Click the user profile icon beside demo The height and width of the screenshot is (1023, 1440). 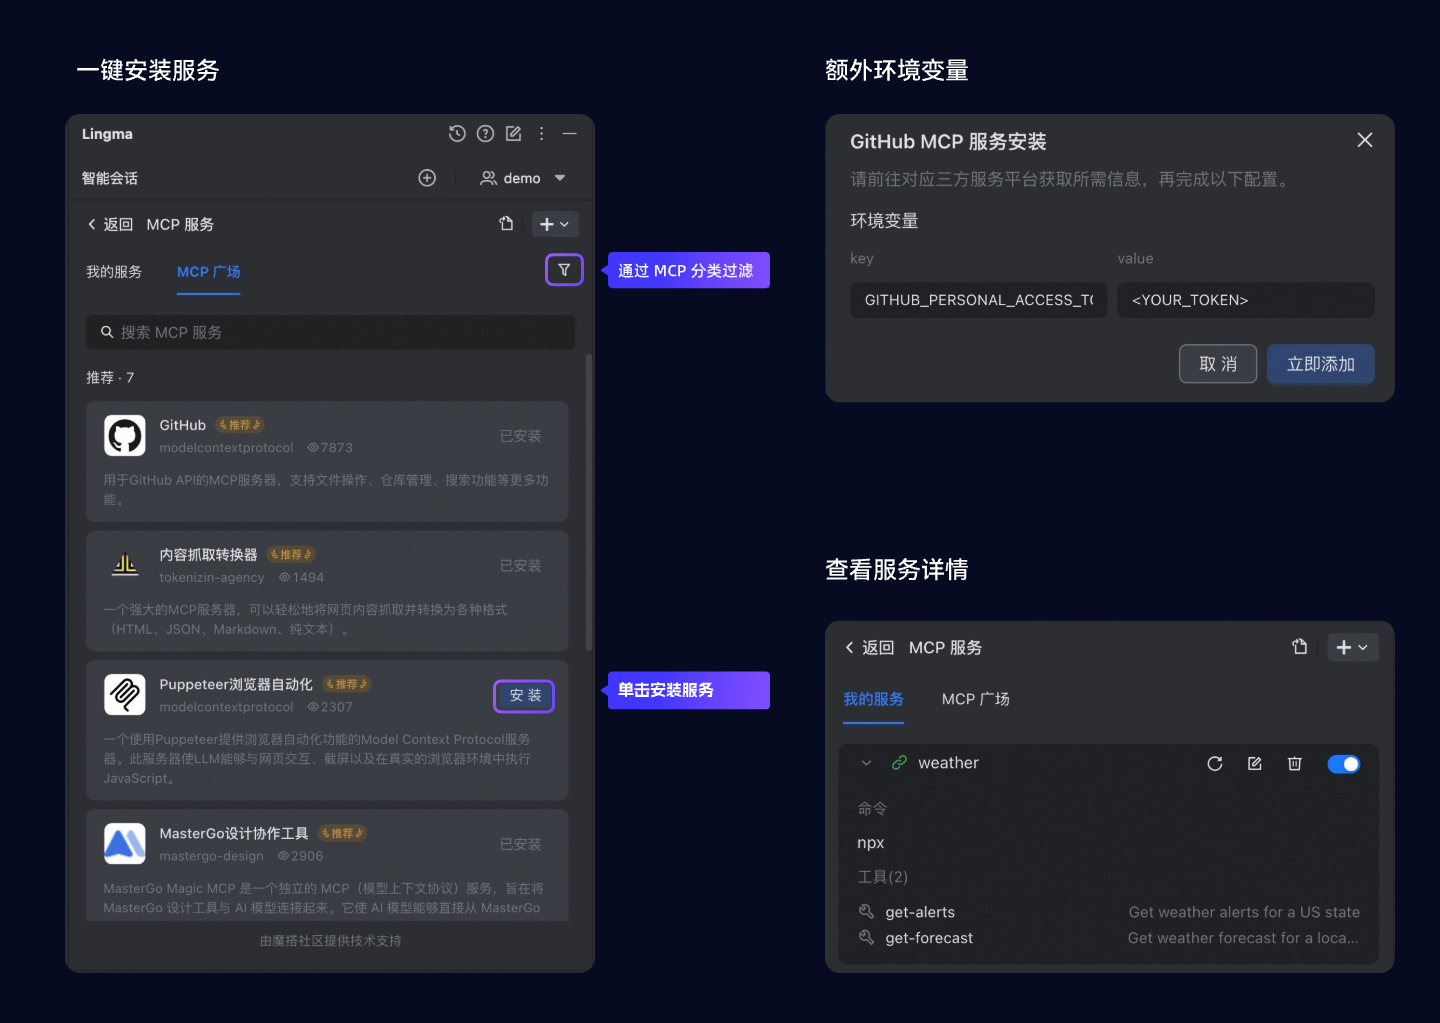[x=488, y=178]
